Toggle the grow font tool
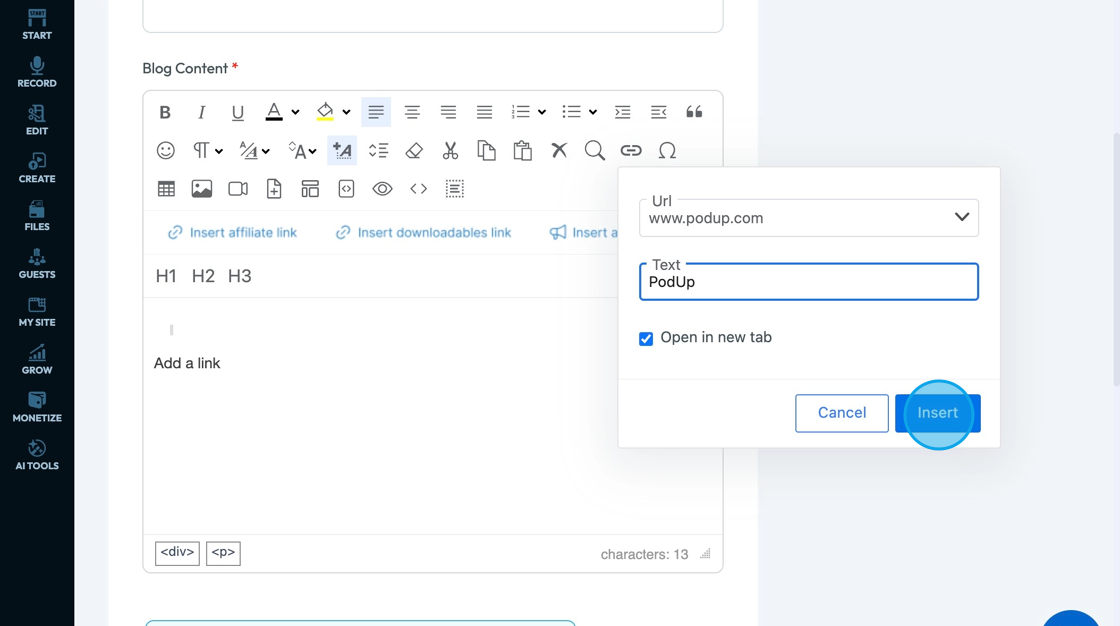 pos(342,151)
